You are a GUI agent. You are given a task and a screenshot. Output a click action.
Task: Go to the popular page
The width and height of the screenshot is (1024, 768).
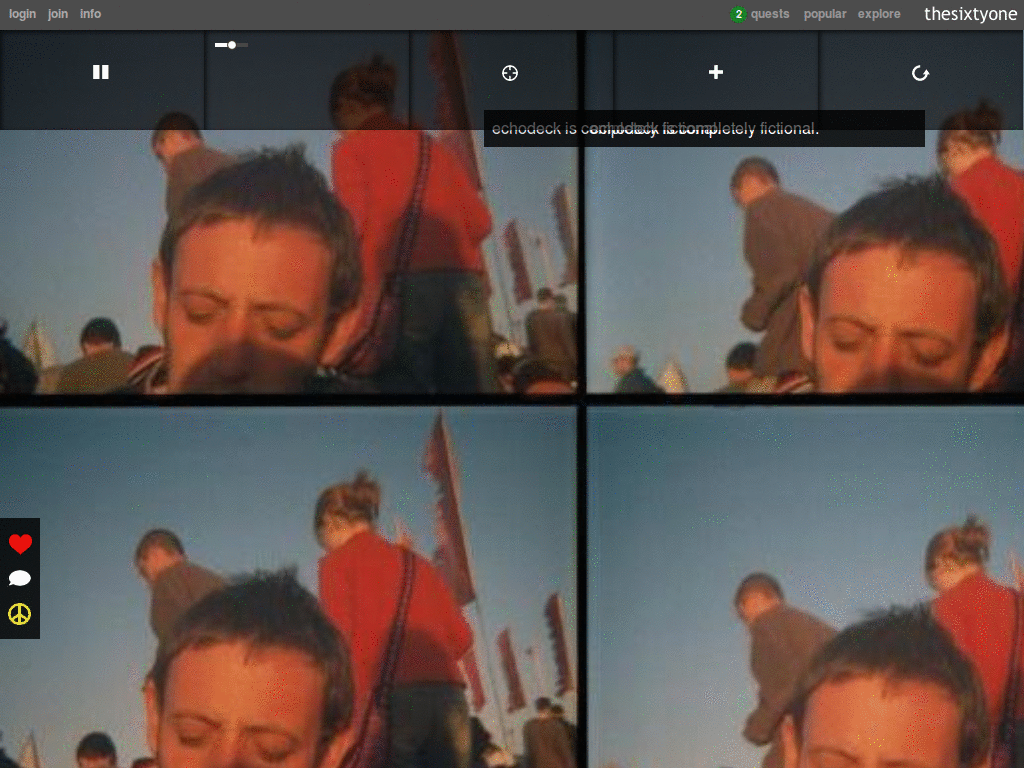[825, 14]
